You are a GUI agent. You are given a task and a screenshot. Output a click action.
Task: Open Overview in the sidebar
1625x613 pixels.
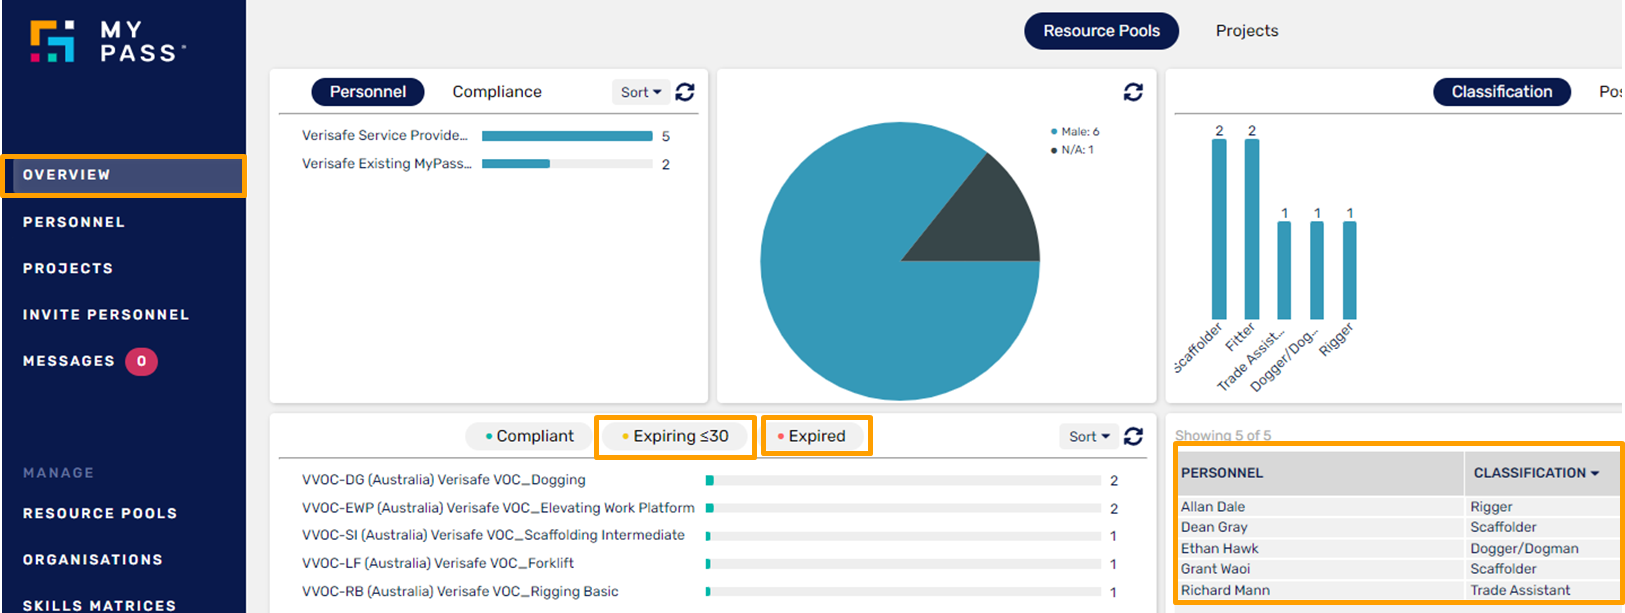coord(123,175)
